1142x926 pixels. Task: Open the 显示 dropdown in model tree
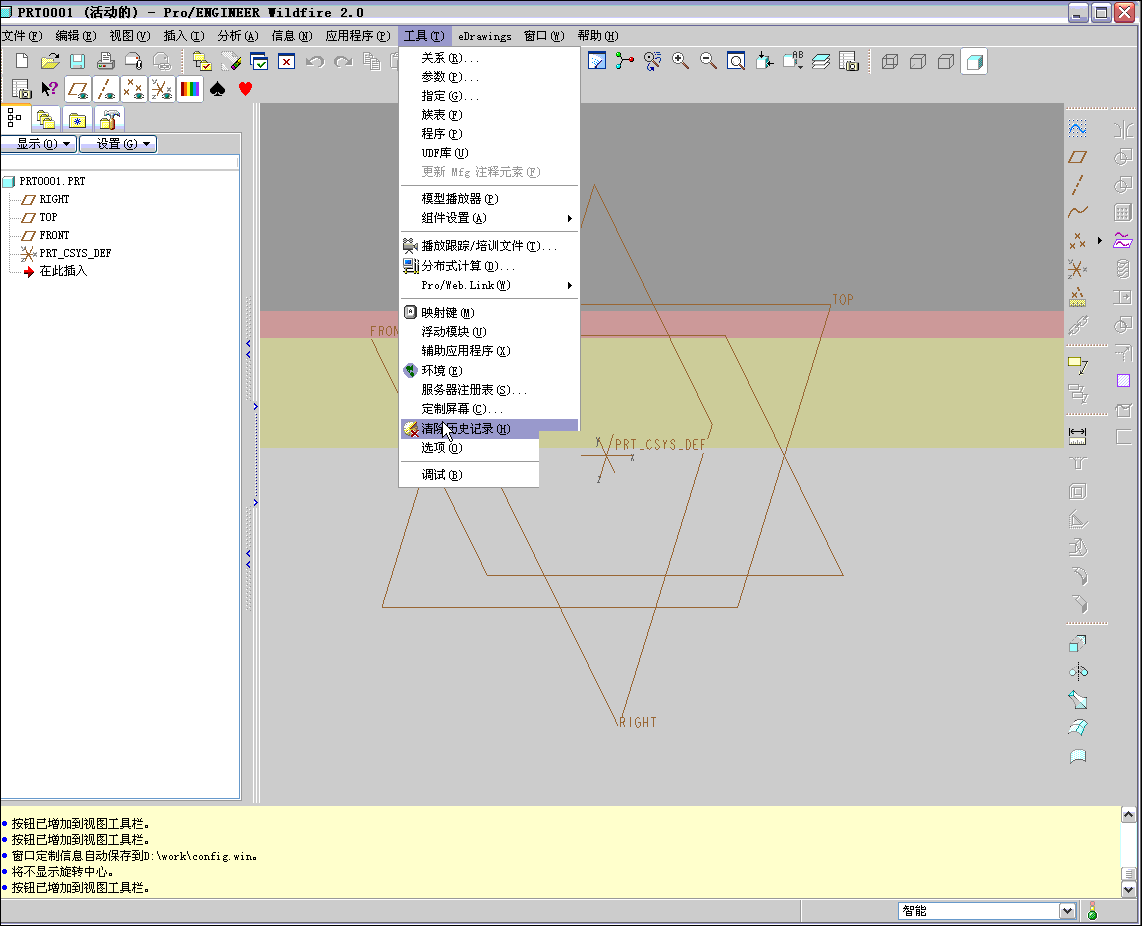tap(39, 144)
